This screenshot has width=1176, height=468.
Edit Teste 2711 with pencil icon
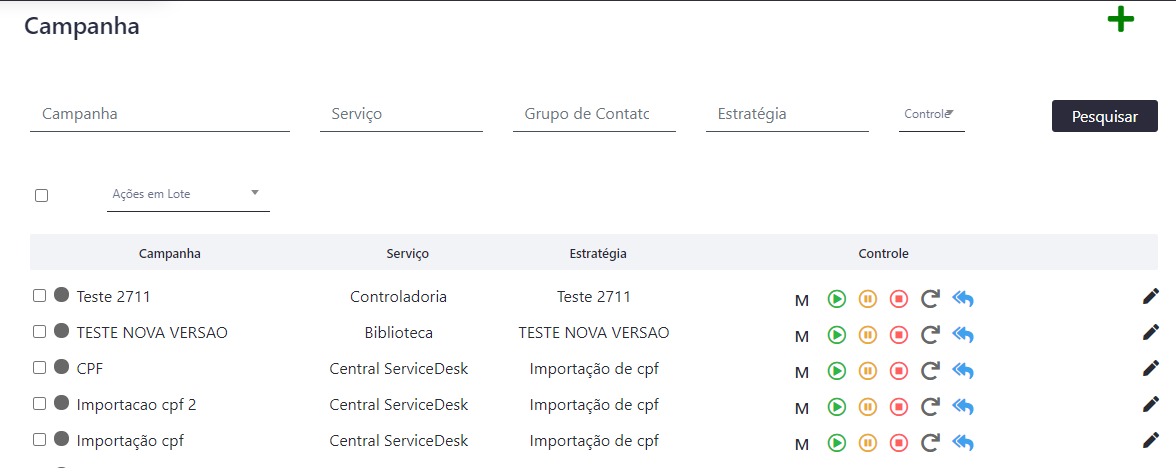(x=1150, y=297)
